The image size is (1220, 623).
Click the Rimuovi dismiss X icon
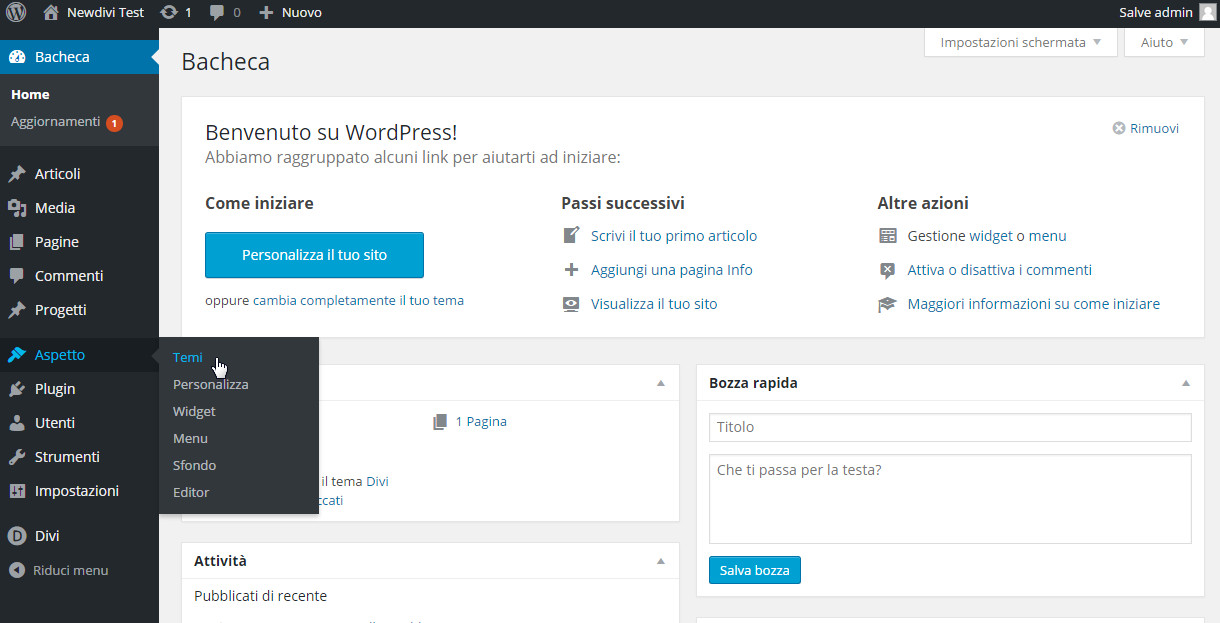click(x=1119, y=129)
